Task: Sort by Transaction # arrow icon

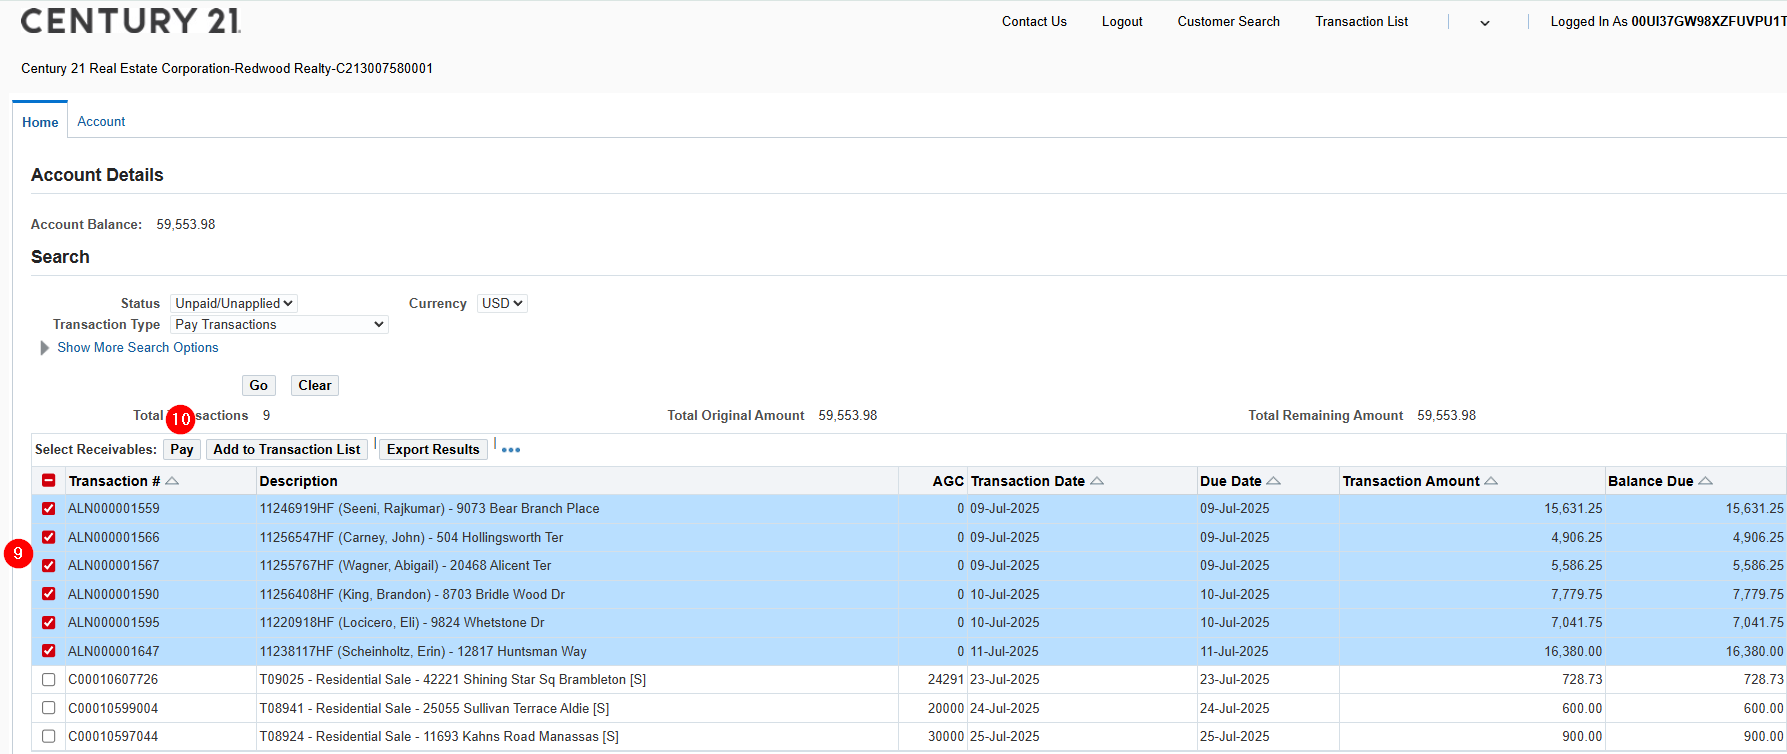Action: [172, 481]
